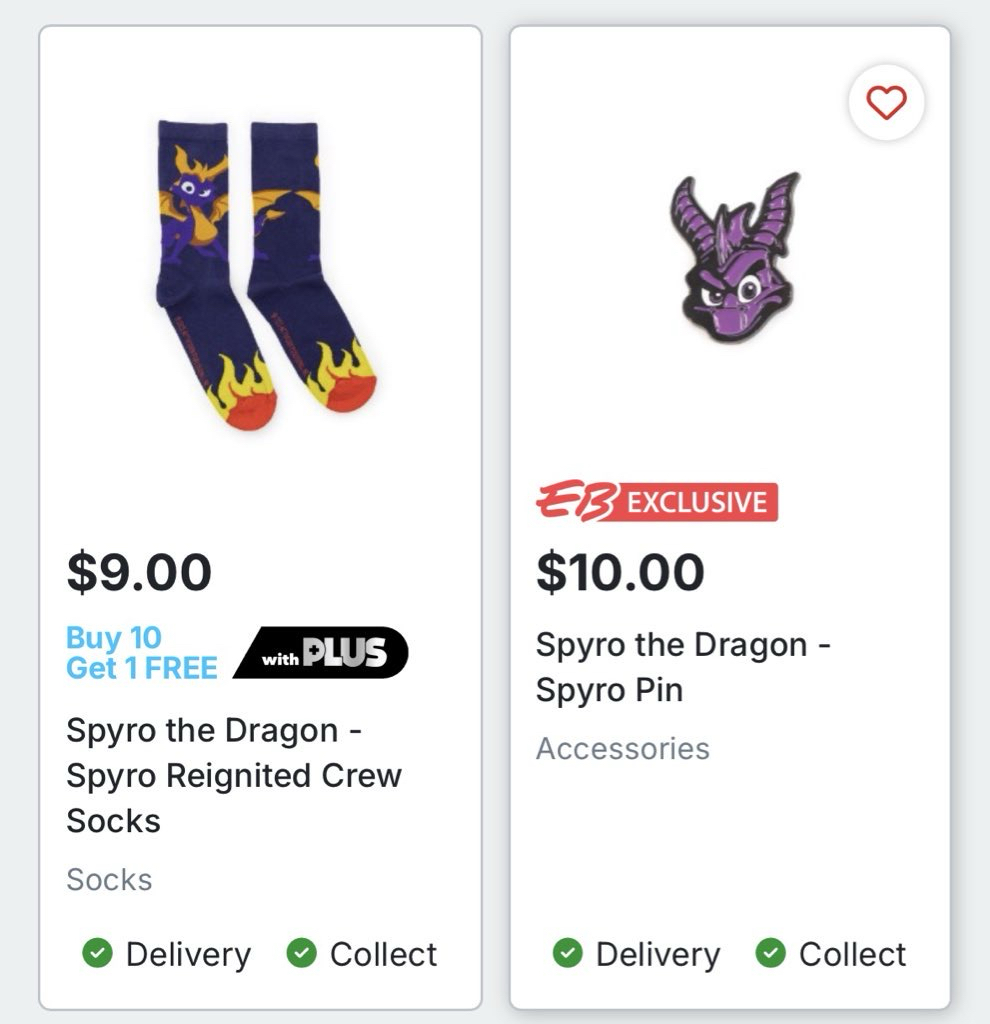Click the EB Exclusive badge

click(657, 501)
